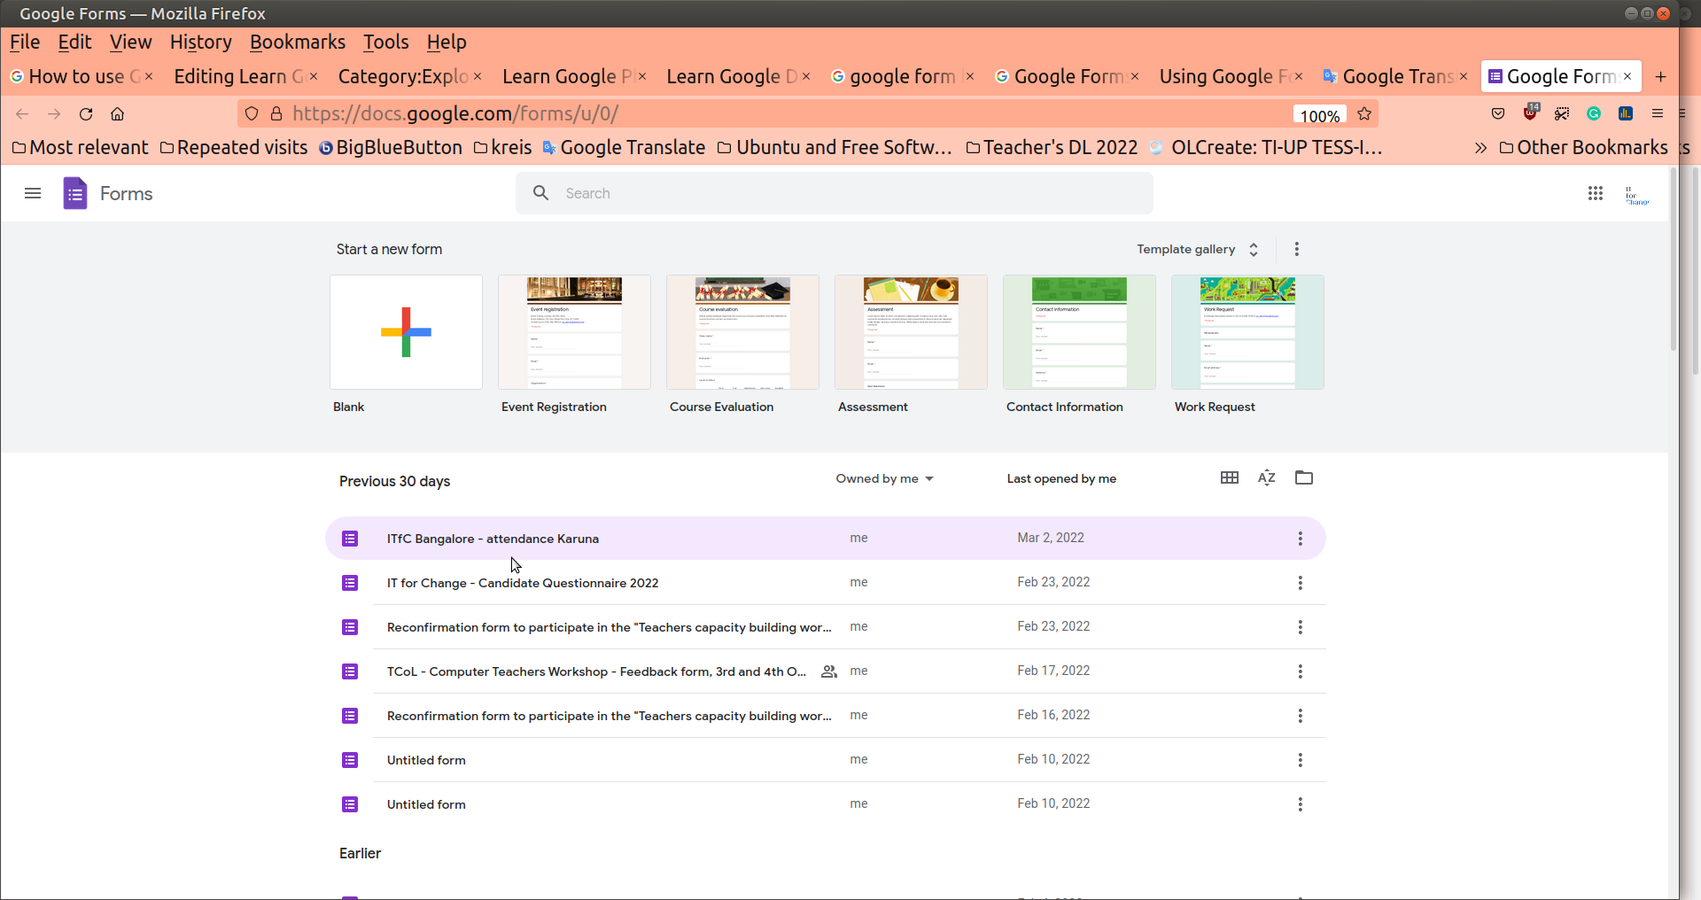Open the file picker folder icon
Screen dimensions: 1701x900
pos(1303,478)
